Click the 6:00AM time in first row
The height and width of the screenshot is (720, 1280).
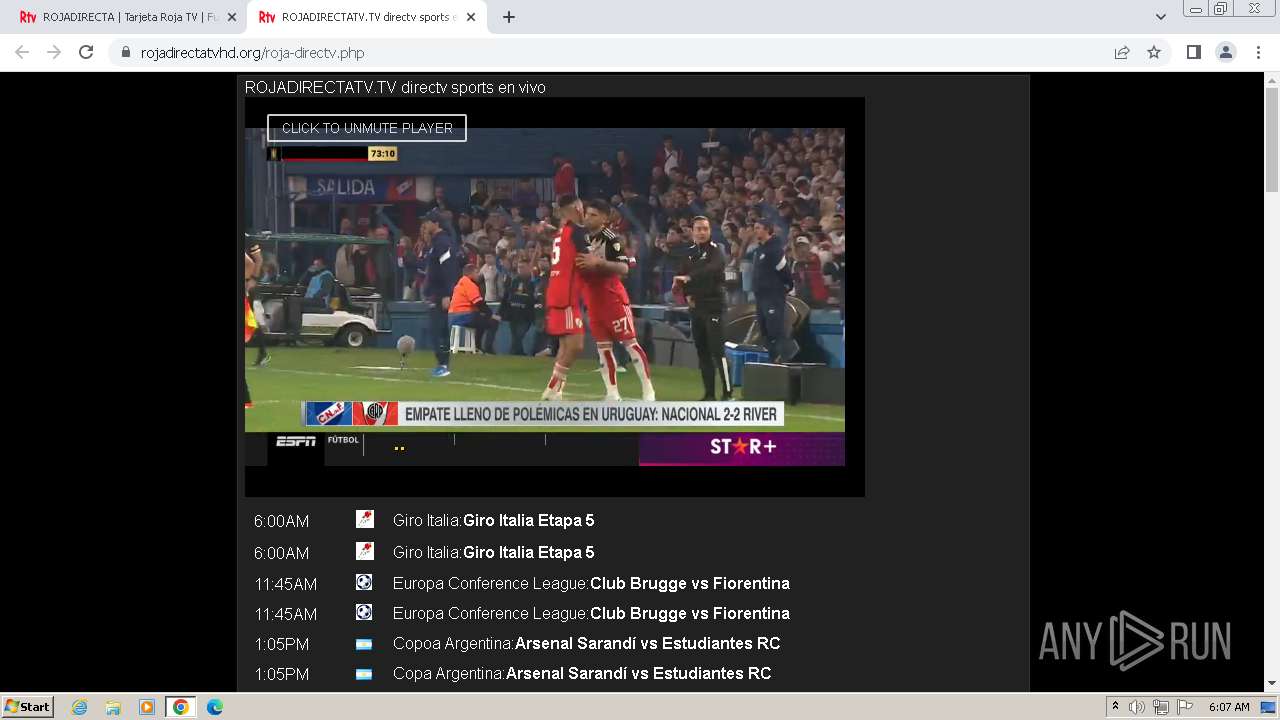click(281, 521)
